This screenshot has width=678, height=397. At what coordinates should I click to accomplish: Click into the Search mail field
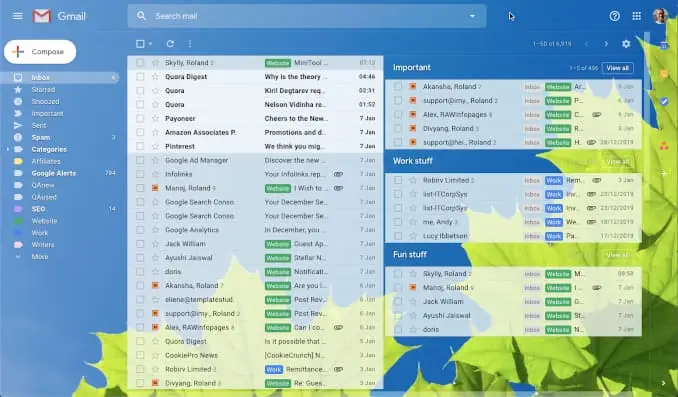pyautogui.click(x=307, y=16)
